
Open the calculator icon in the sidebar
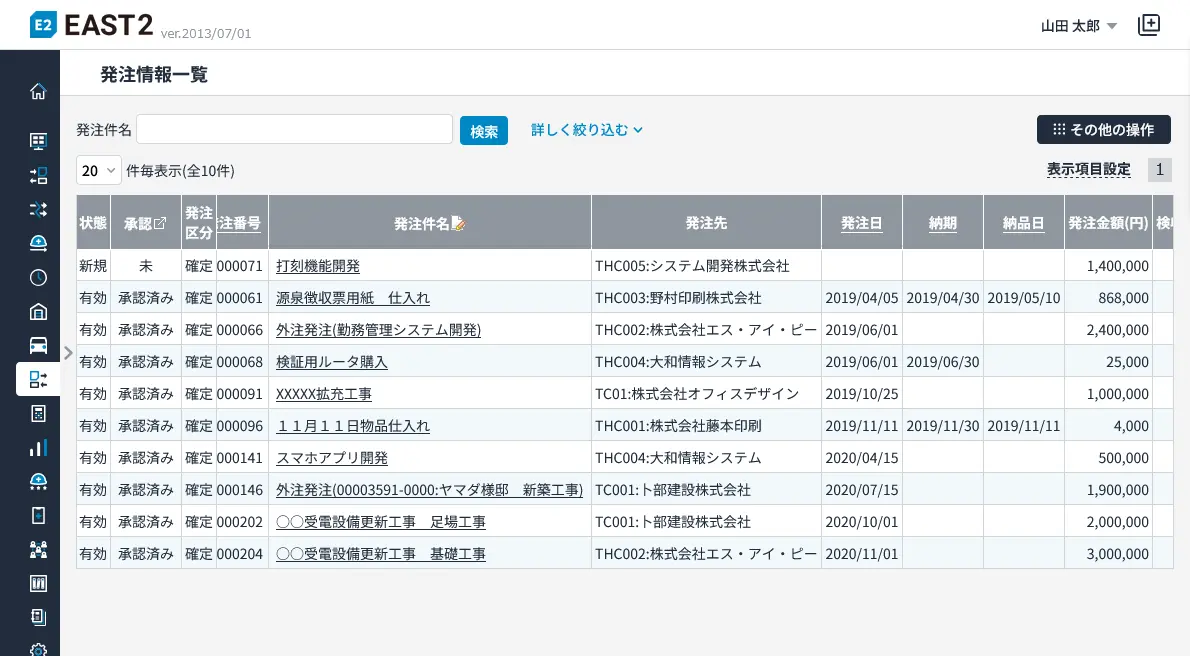[x=38, y=413]
